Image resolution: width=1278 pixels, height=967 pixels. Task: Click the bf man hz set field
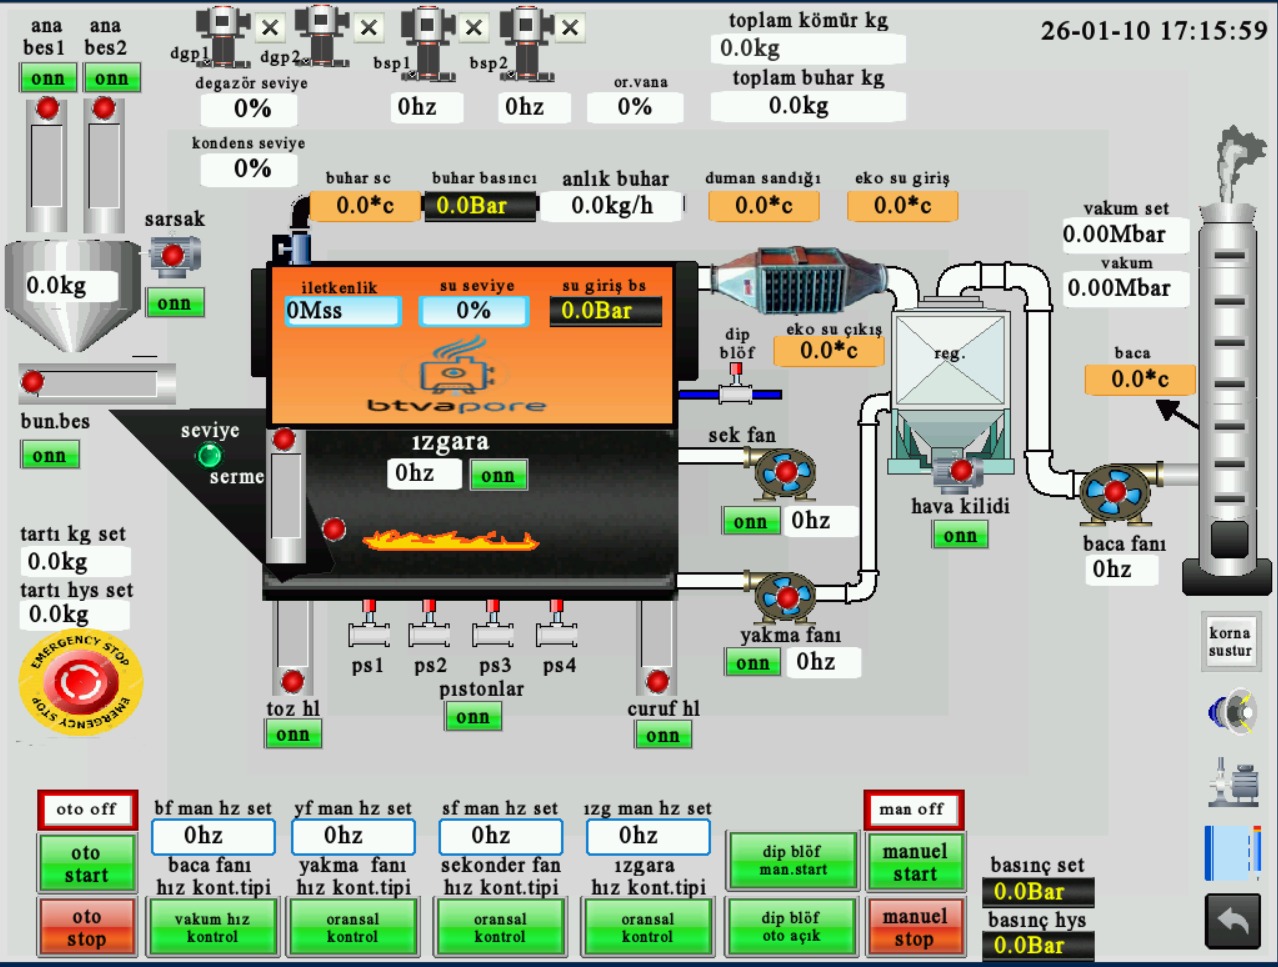pos(213,836)
